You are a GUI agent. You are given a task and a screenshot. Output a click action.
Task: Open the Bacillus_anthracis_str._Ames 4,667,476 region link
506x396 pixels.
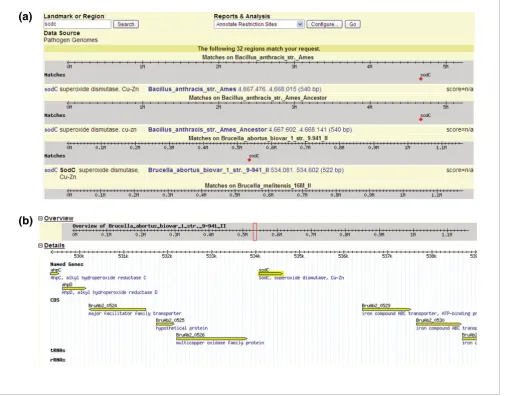[234, 89]
